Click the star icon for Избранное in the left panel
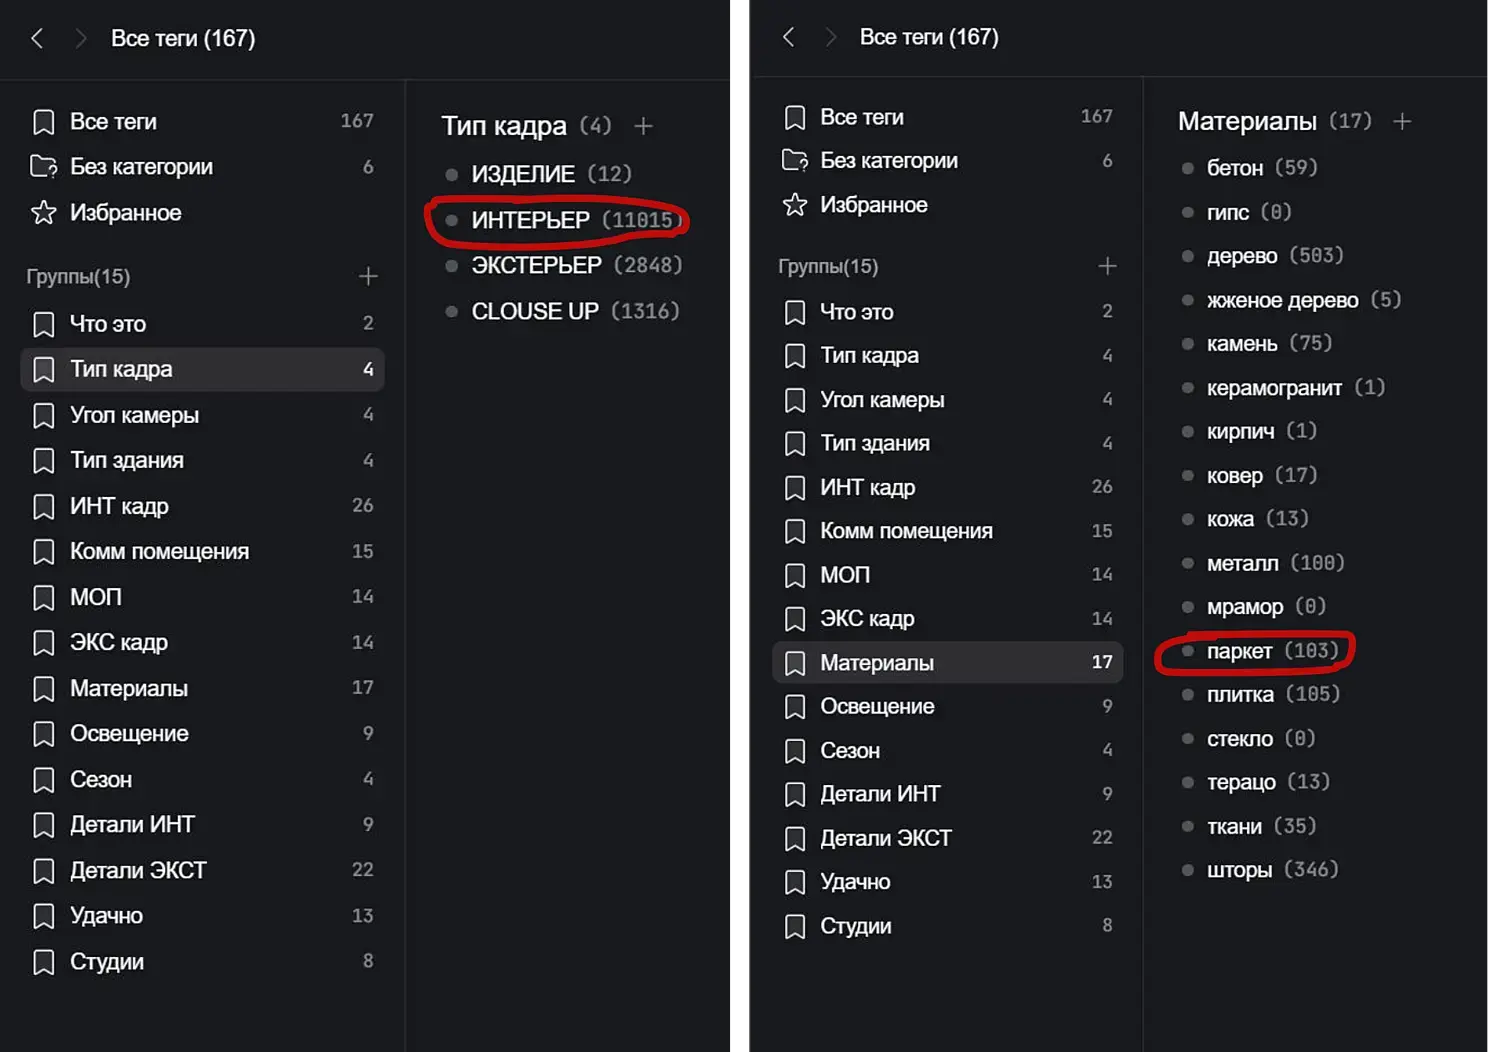This screenshot has width=1488, height=1052. coord(43,213)
